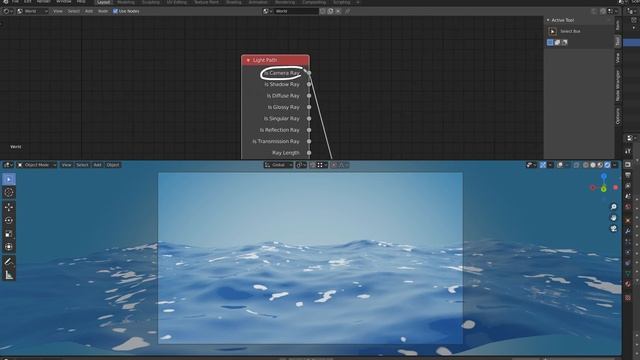
Task: Toggle the camera view icon
Action: pyautogui.click(x=613, y=229)
